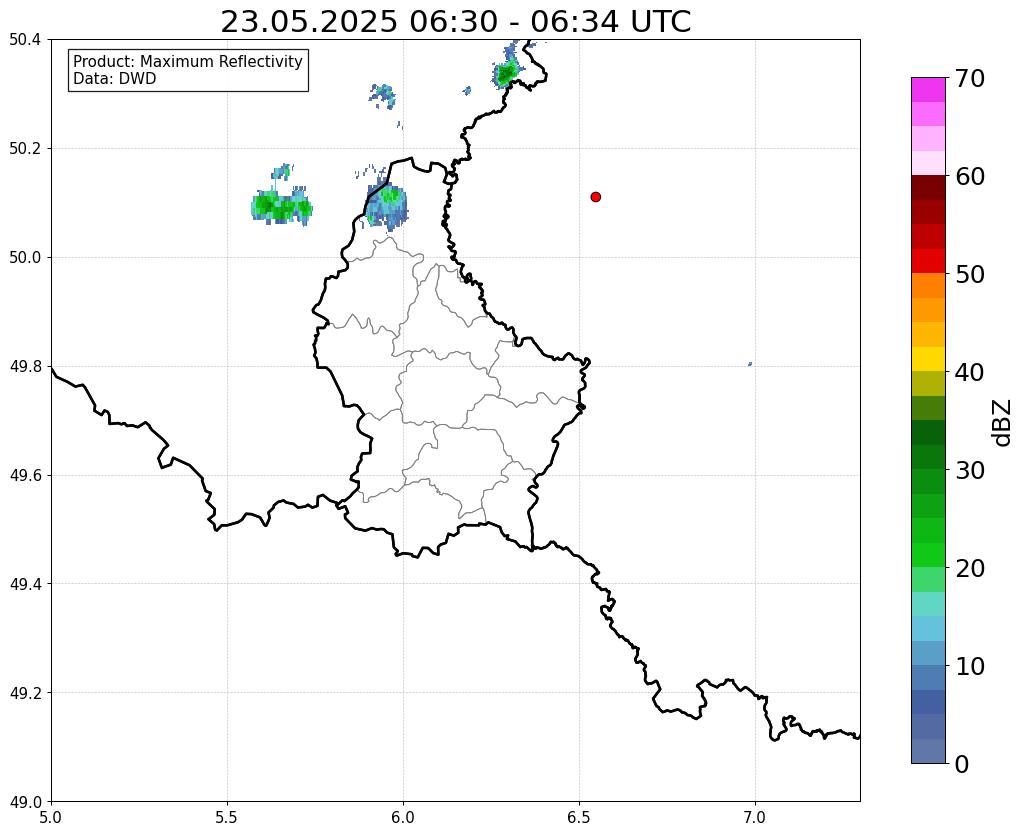The width and height of the screenshot is (1023, 834).
Task: Click the 49.4 latitude axis label
Action: click(x=25, y=584)
